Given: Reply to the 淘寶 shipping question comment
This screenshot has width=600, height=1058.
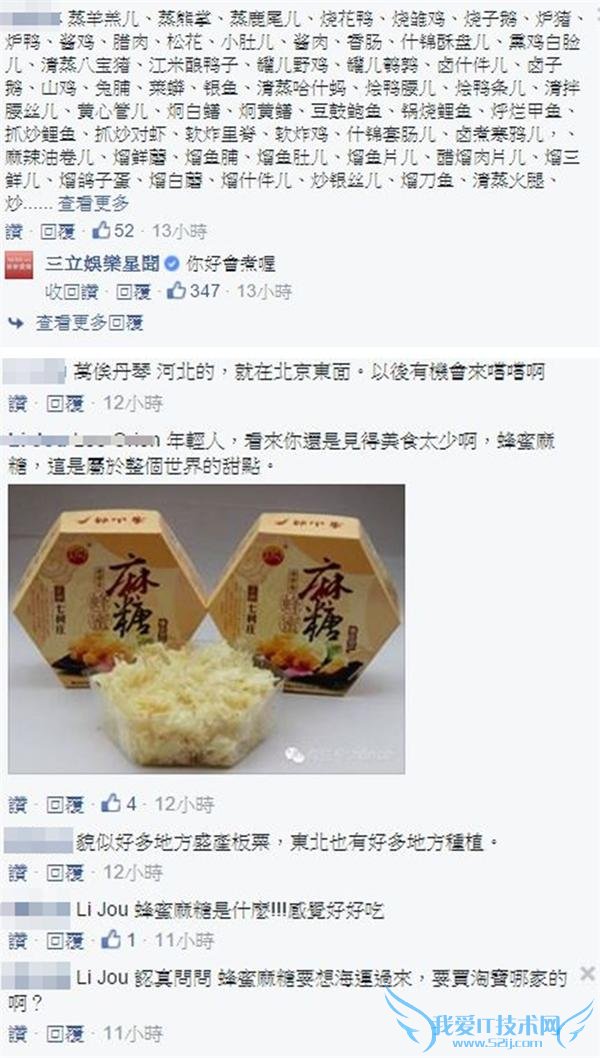Looking at the screenshot, I should coord(65,1033).
